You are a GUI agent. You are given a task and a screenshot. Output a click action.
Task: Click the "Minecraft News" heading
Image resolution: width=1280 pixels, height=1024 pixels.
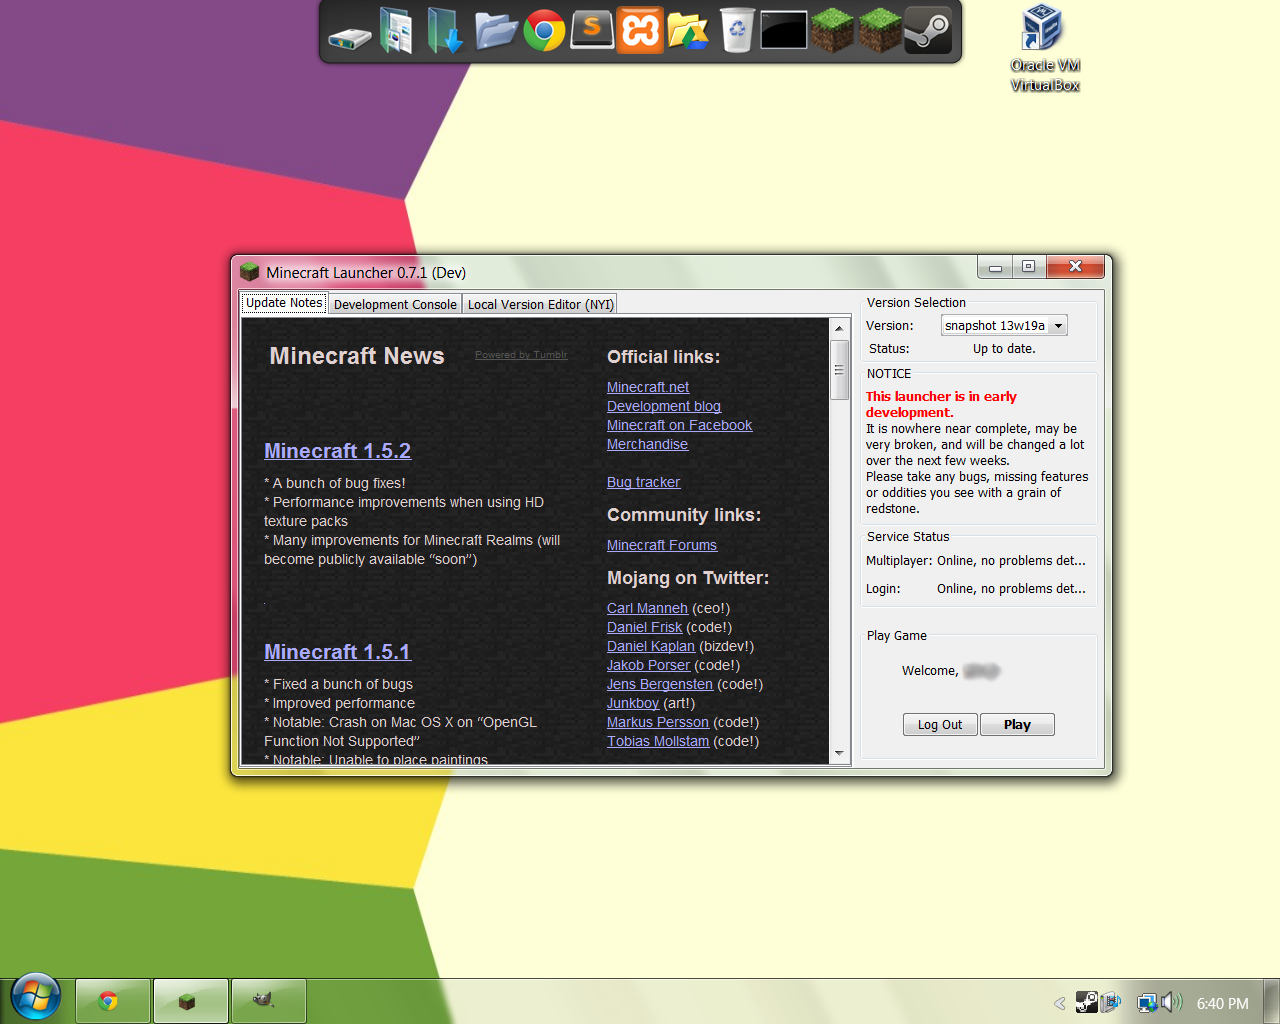[357, 356]
